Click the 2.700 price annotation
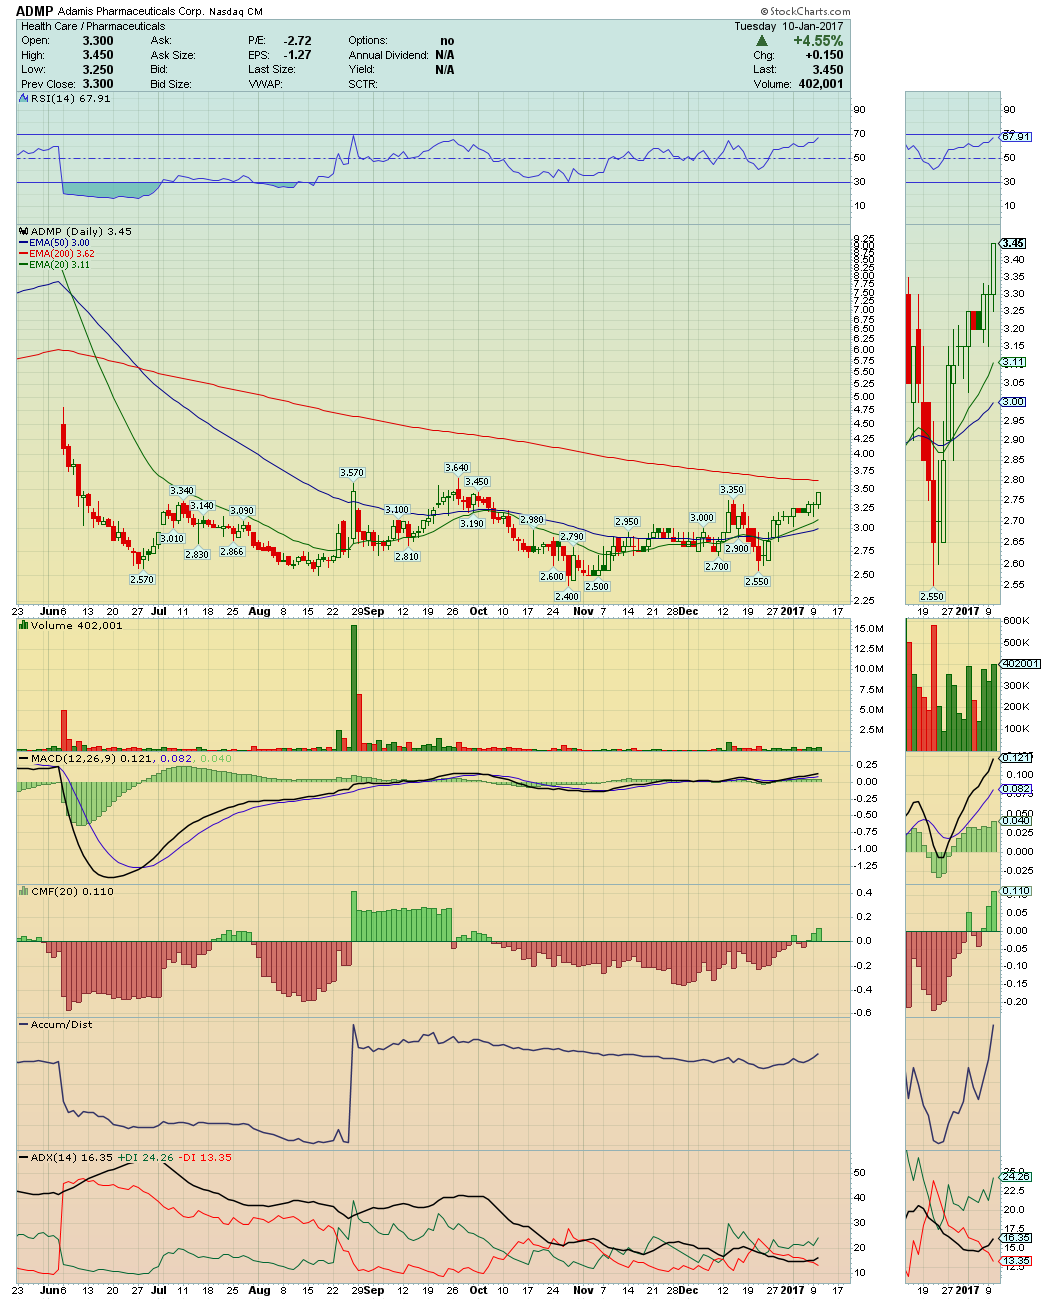 [x=717, y=566]
